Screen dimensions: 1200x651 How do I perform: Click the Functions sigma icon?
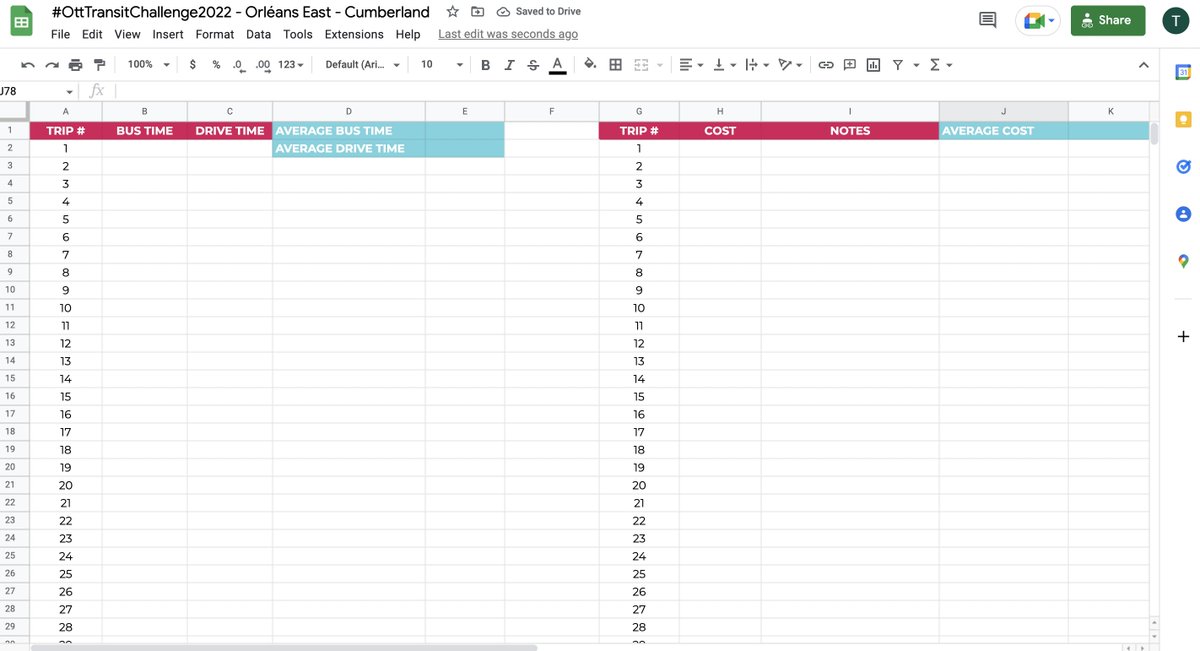(x=934, y=64)
